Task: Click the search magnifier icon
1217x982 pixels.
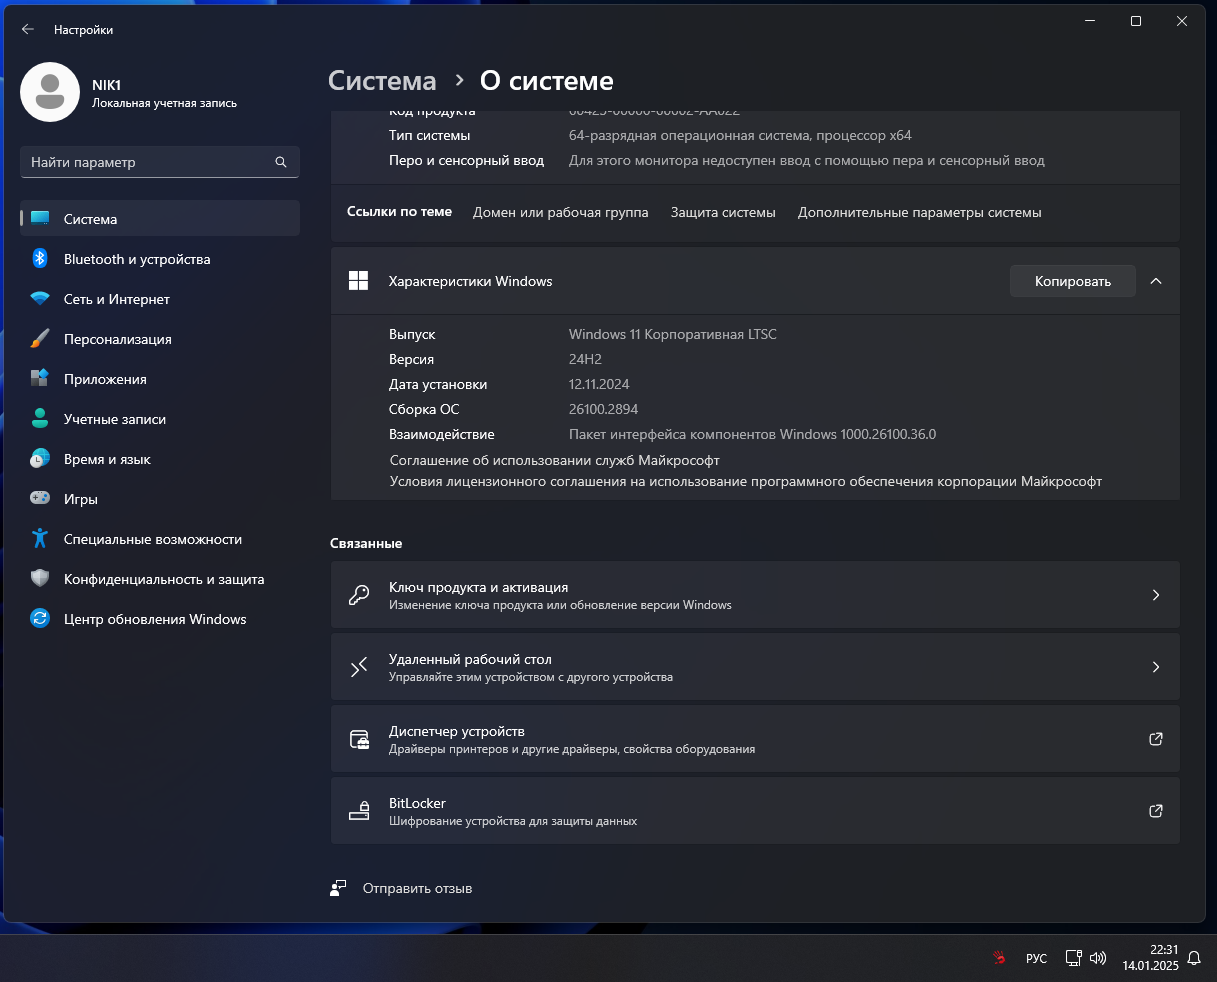Action: [281, 162]
